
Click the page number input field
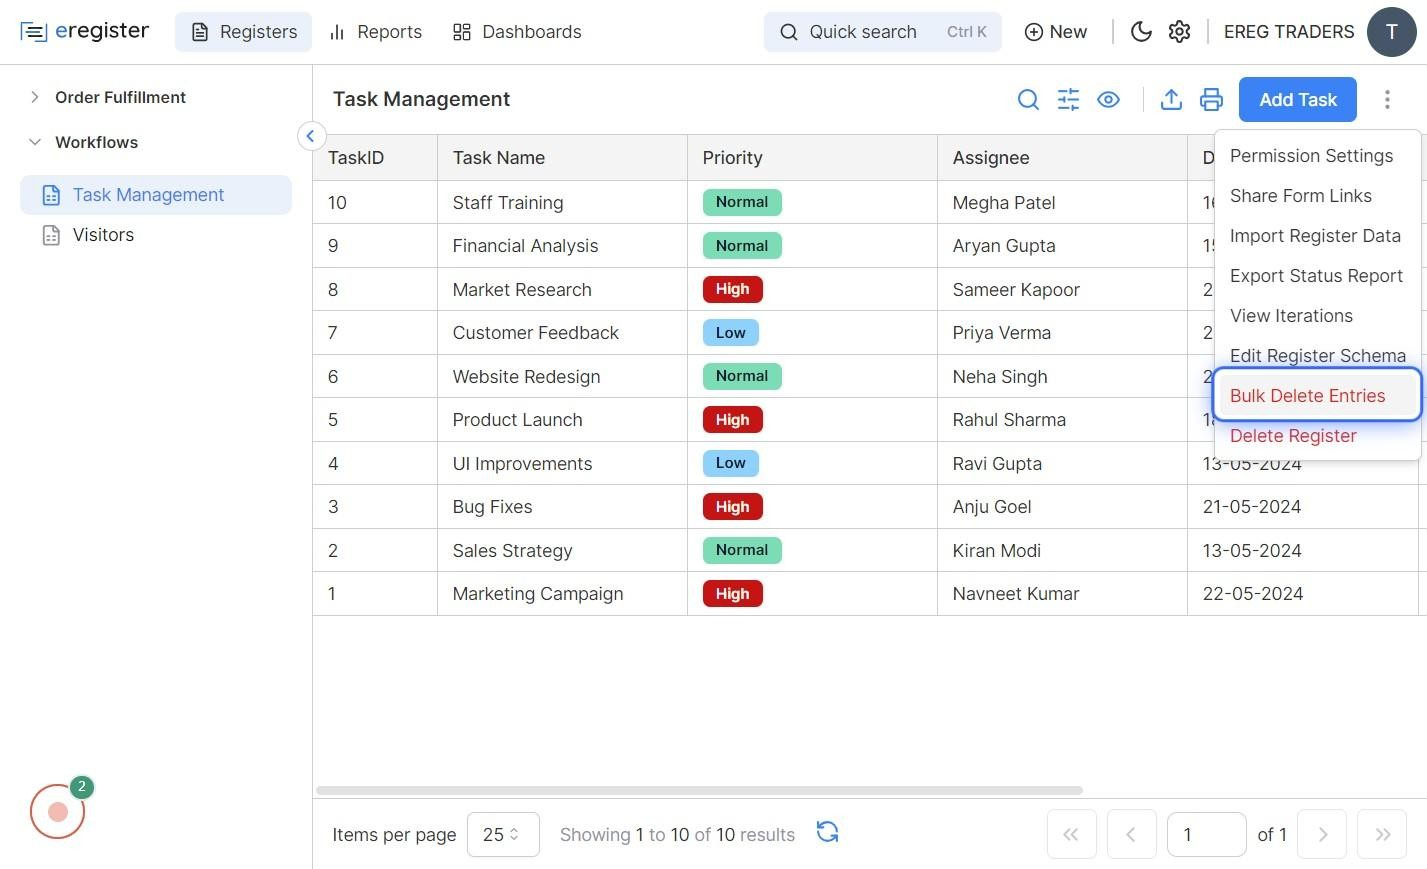tap(1206, 834)
